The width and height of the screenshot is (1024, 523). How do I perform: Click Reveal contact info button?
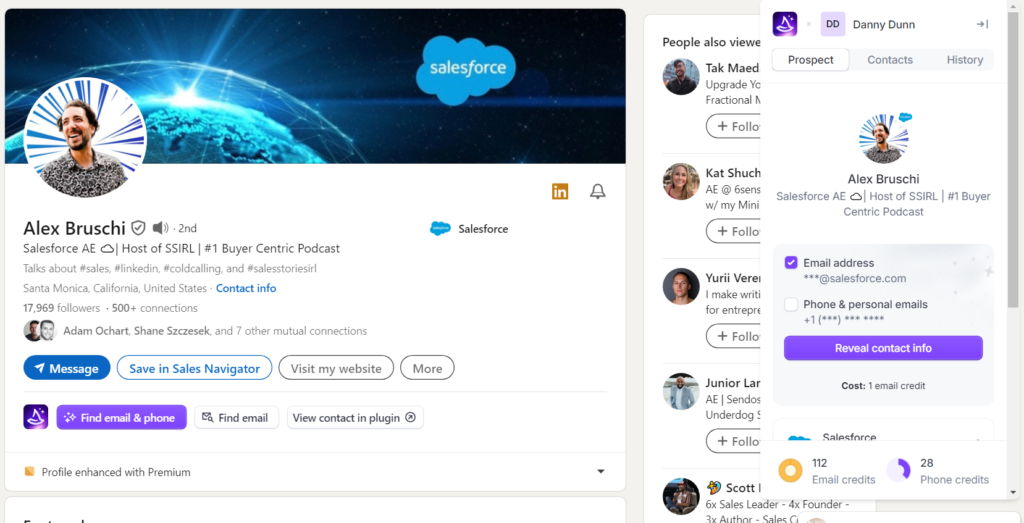[883, 348]
